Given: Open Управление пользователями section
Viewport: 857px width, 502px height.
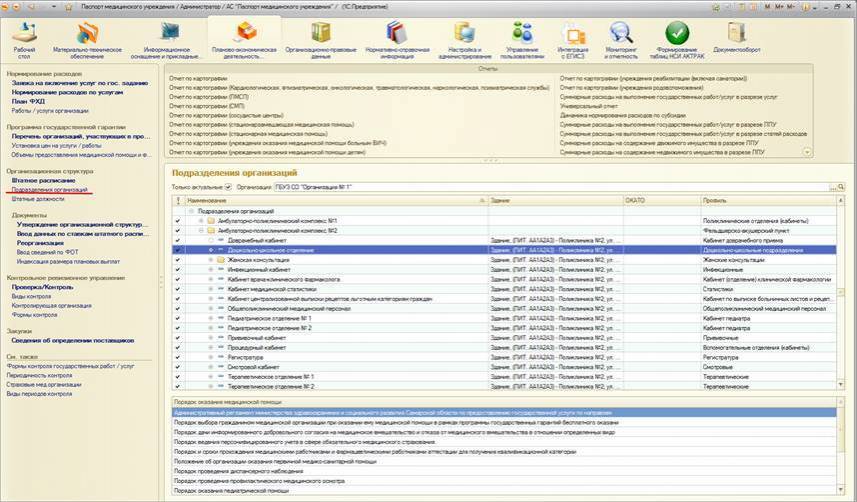Looking at the screenshot, I should pos(523,35).
